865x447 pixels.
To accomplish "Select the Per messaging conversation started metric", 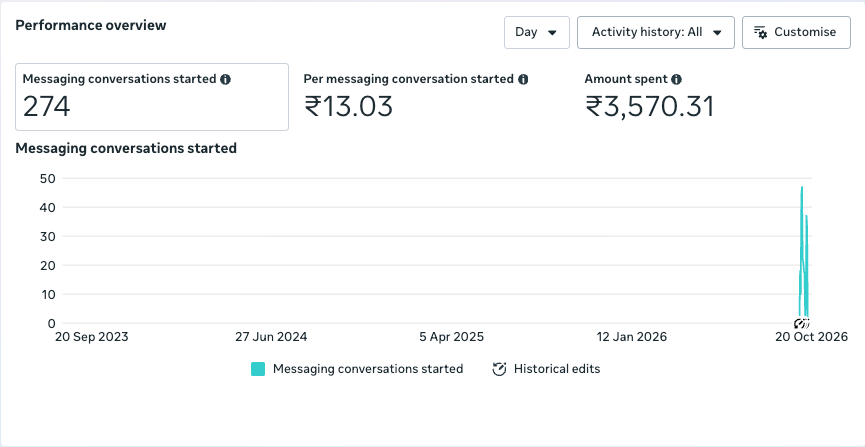I will tap(415, 97).
